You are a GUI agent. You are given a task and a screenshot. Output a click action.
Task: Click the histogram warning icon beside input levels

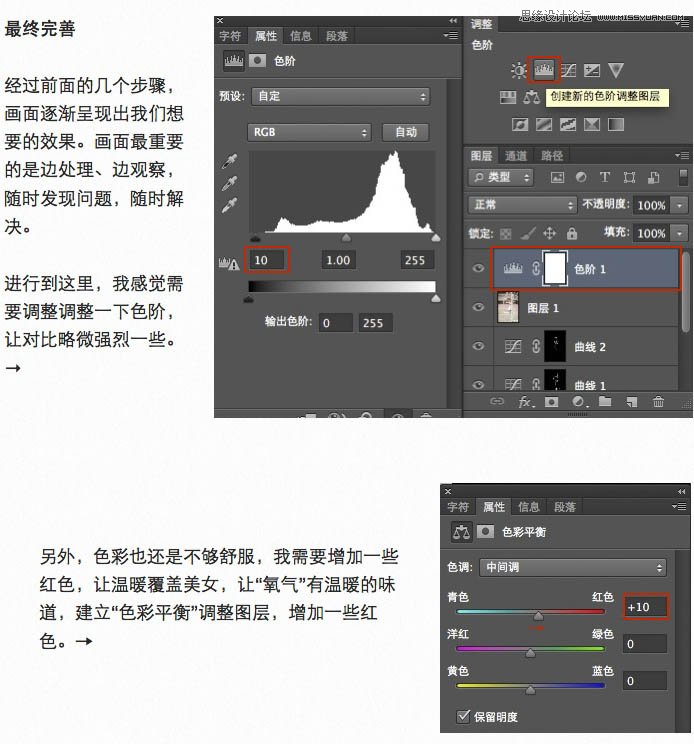229,263
